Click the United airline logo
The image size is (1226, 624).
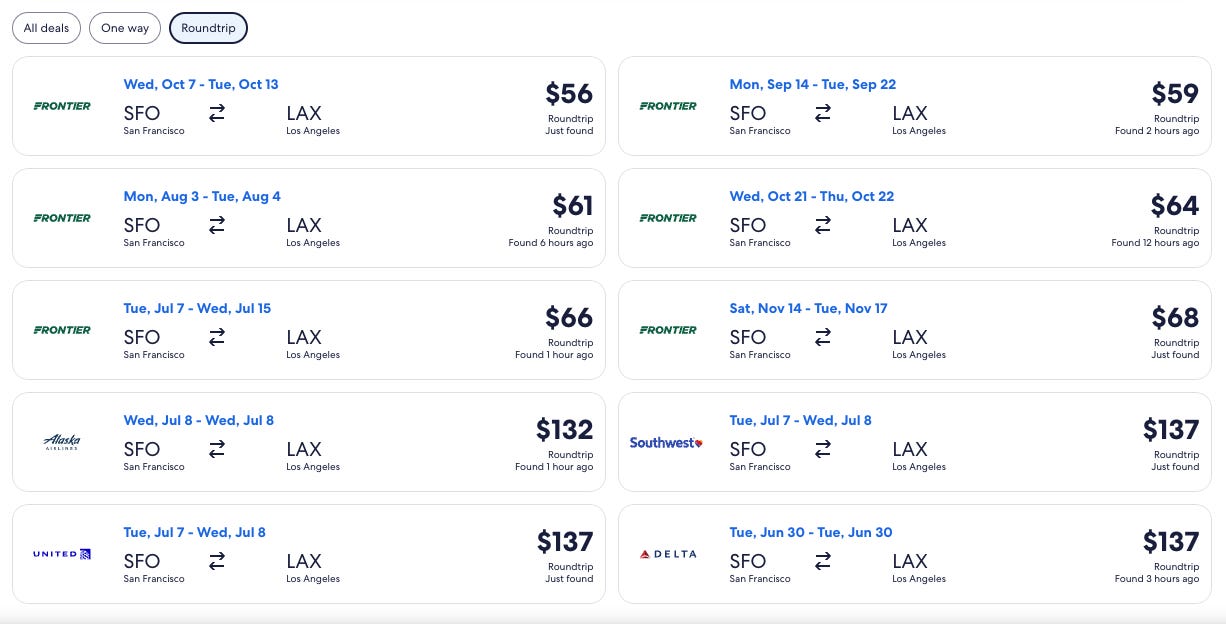click(62, 554)
